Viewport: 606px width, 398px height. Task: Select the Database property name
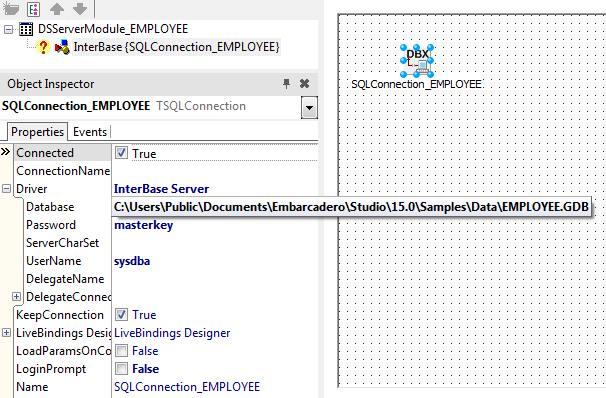pos(50,207)
